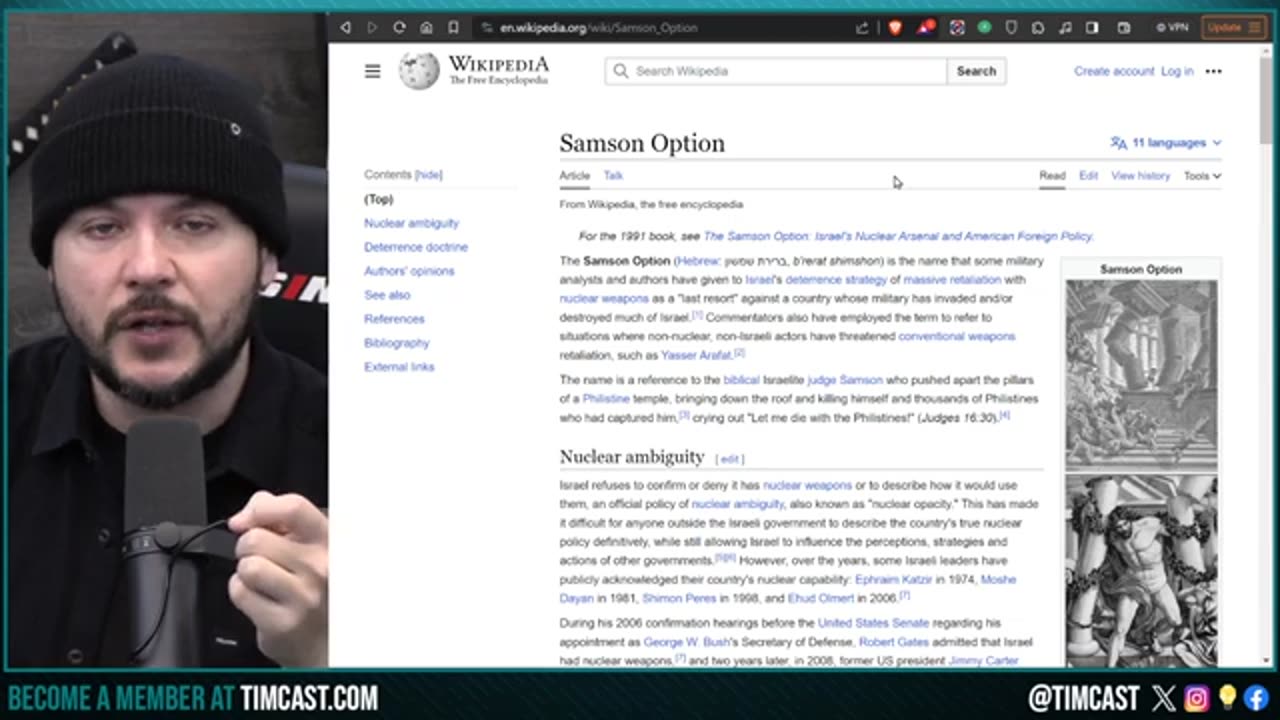
Task: Open the Log in link
Action: (1177, 71)
